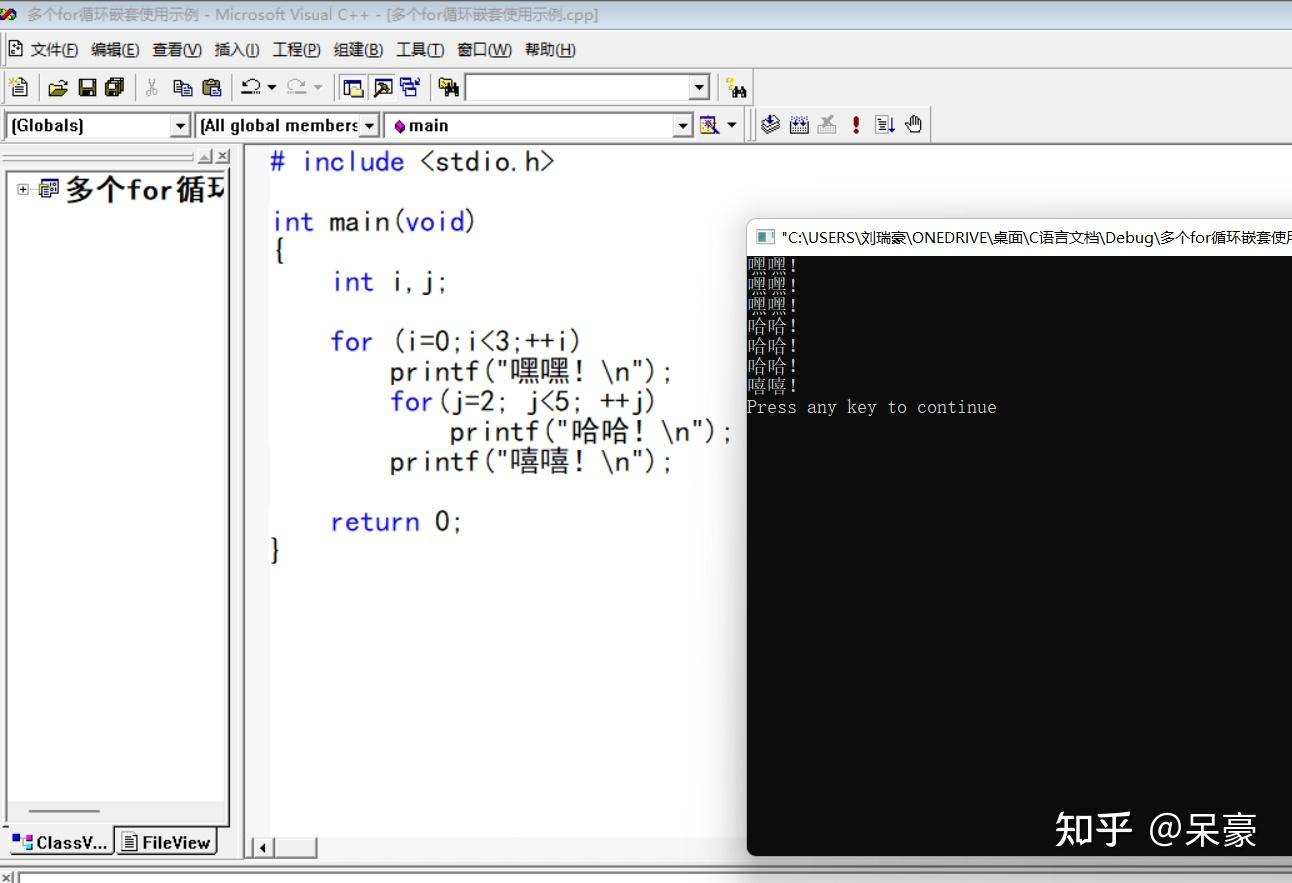Image resolution: width=1292 pixels, height=883 pixels.
Task: Paste from clipboard using toolbar icon
Action: tap(211, 88)
